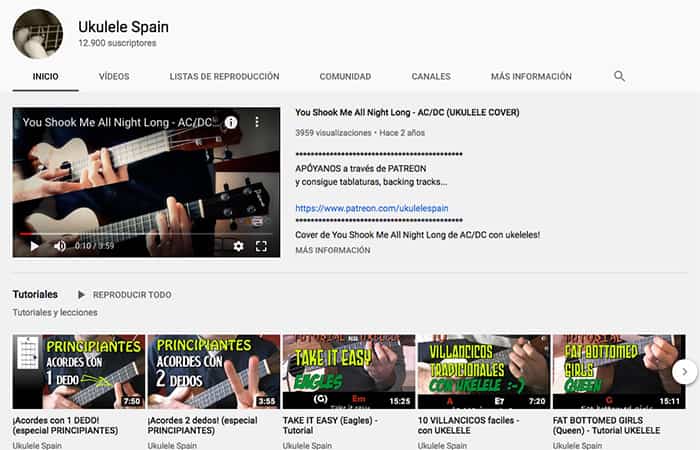Switch to the Vídeos tab
700x450 pixels.
(114, 76)
